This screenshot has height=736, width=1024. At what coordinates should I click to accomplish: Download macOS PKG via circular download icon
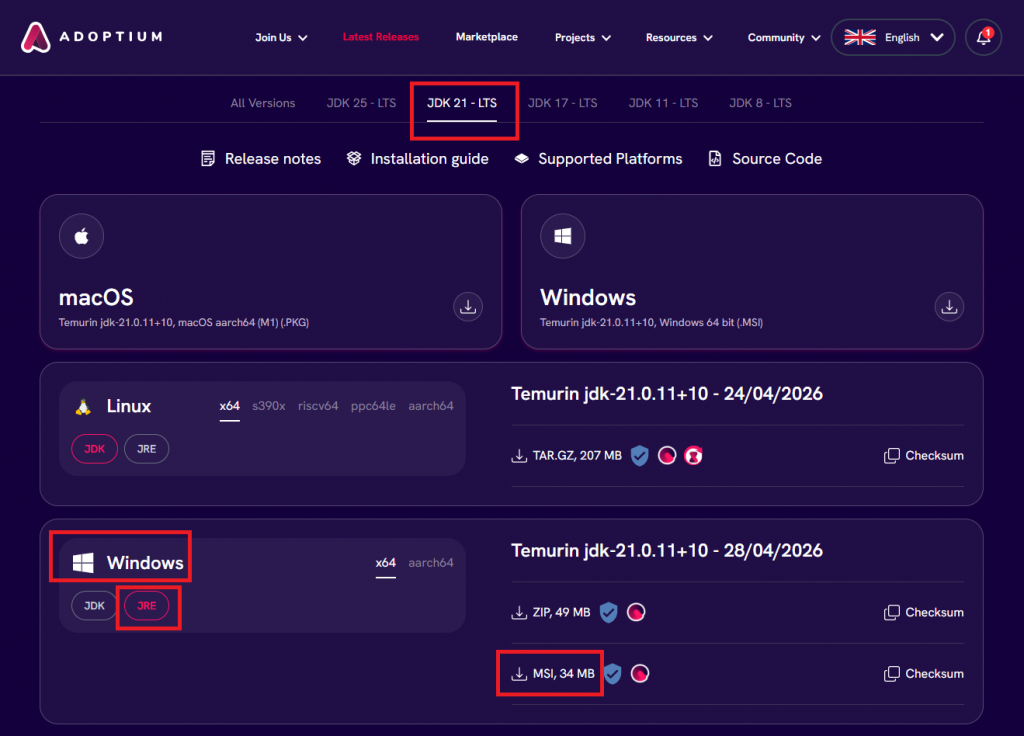[x=468, y=306]
